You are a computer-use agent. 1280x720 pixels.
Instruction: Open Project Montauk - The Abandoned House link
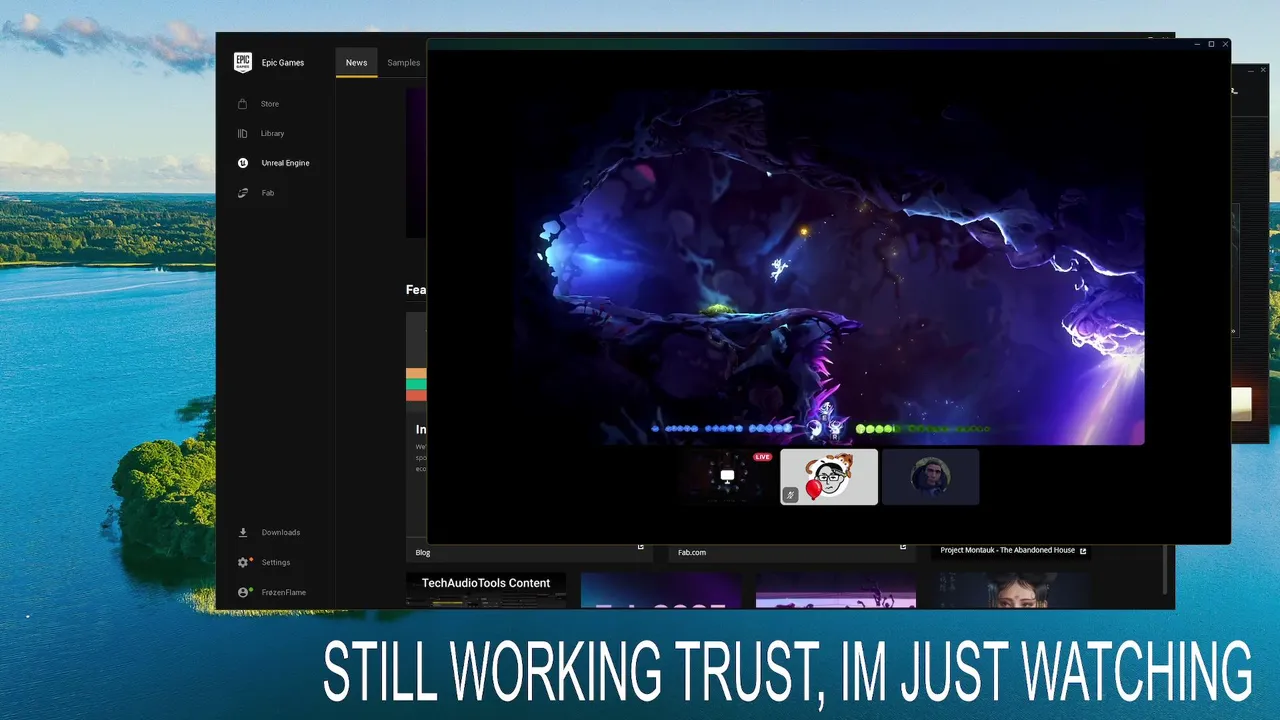[x=1013, y=550]
